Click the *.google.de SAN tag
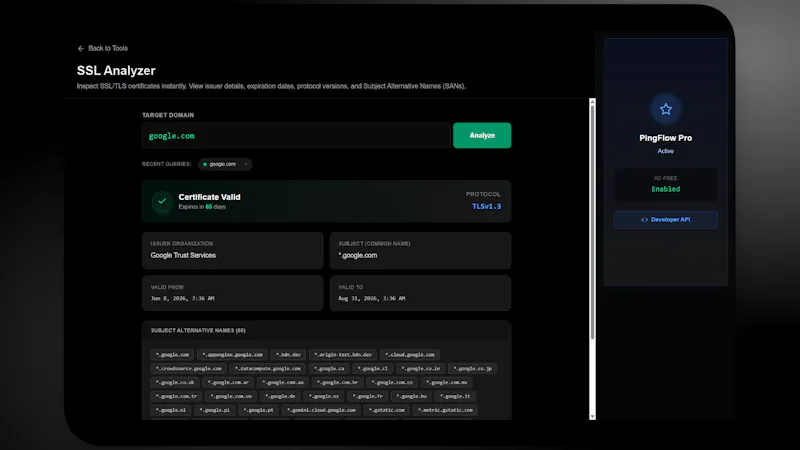Image resolution: width=800 pixels, height=450 pixels. (280, 396)
